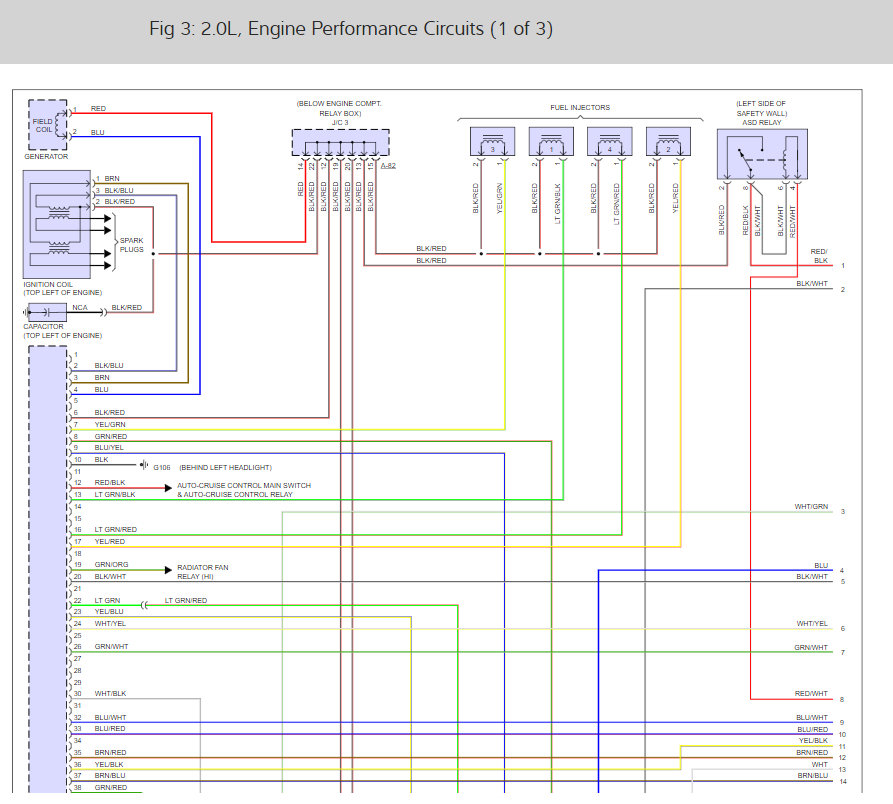
Task: Click the pin 17 'YEL/RED' wire label
Action: [109, 542]
